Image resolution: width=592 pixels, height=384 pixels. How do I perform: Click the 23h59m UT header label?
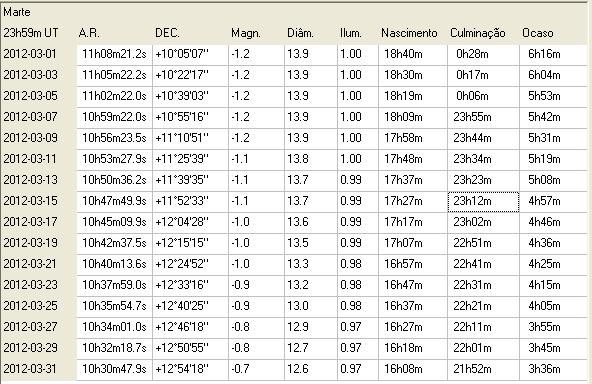(x=31, y=33)
